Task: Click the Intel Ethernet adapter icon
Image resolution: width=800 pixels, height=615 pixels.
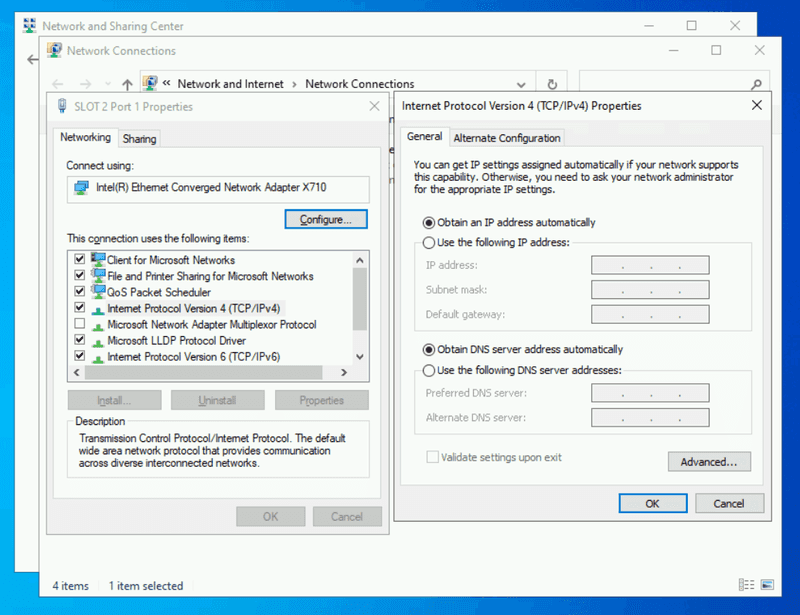Action: coord(81,189)
